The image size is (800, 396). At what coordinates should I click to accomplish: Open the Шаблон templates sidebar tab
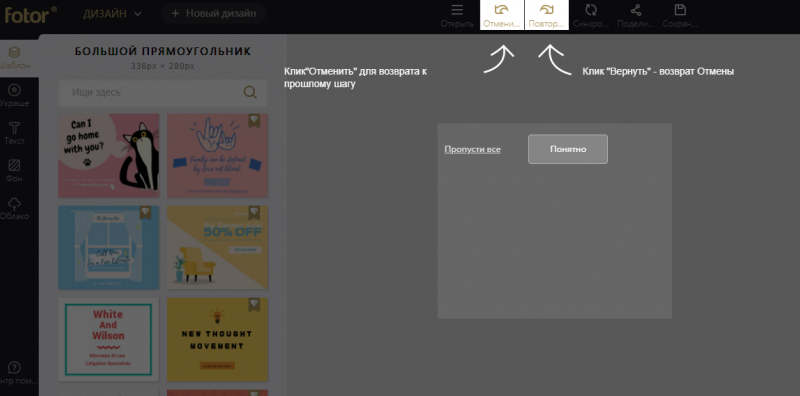click(x=15, y=58)
